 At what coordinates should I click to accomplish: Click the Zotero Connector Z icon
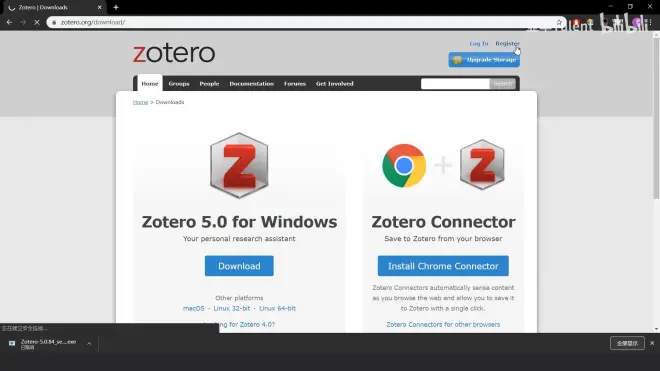[x=482, y=165]
